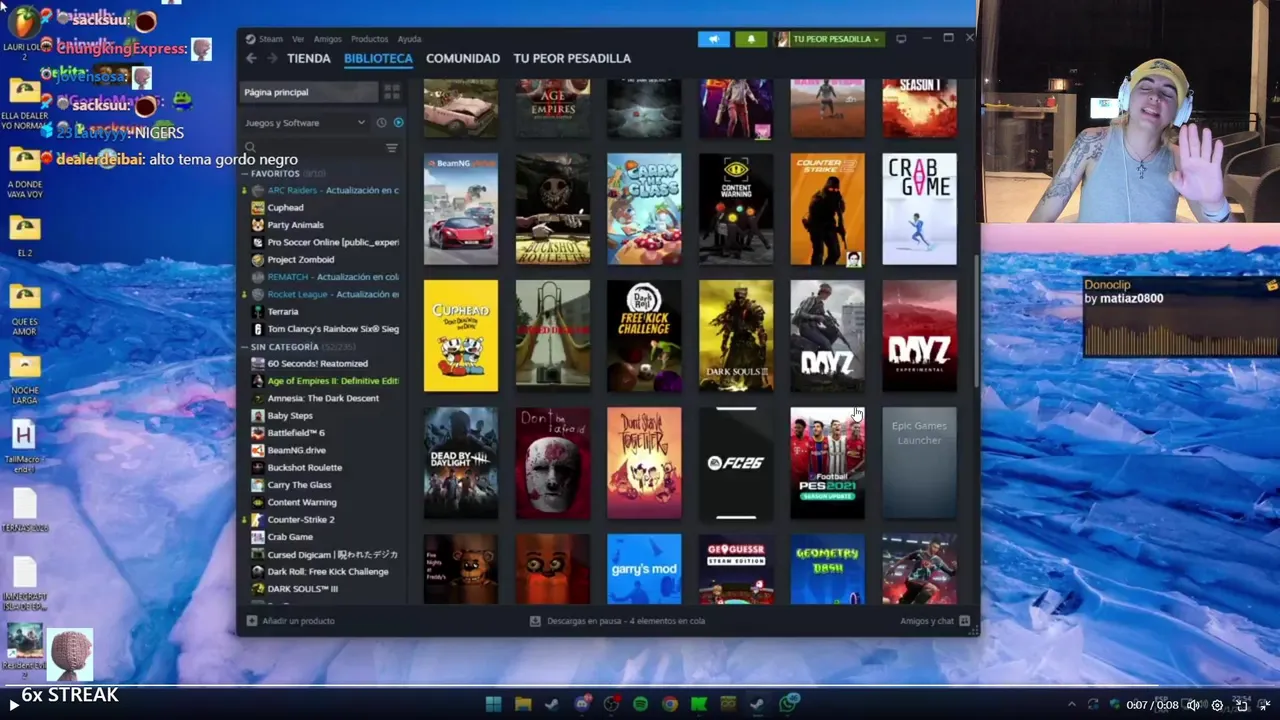The height and width of the screenshot is (720, 1280).
Task: Open the Ayuda menu
Action: [x=409, y=39]
